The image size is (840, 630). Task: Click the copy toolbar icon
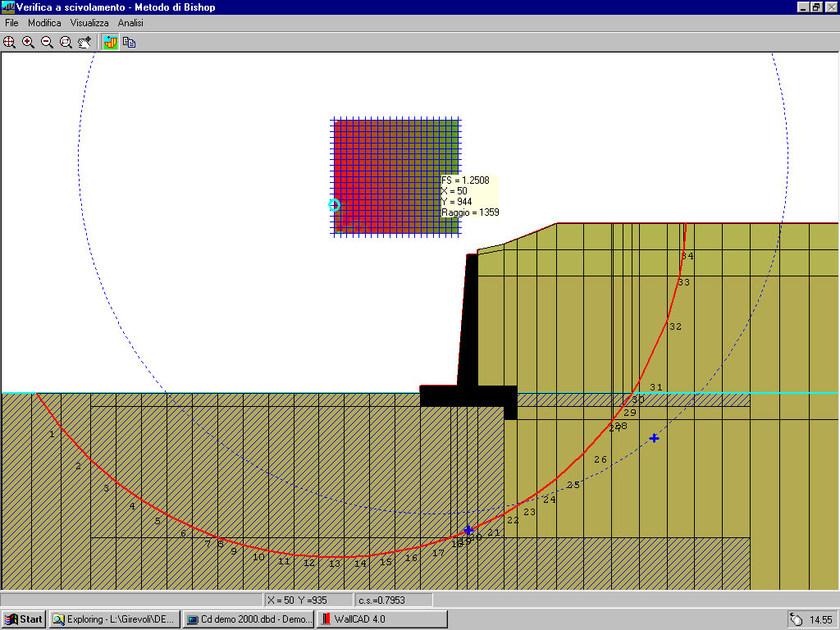[129, 42]
